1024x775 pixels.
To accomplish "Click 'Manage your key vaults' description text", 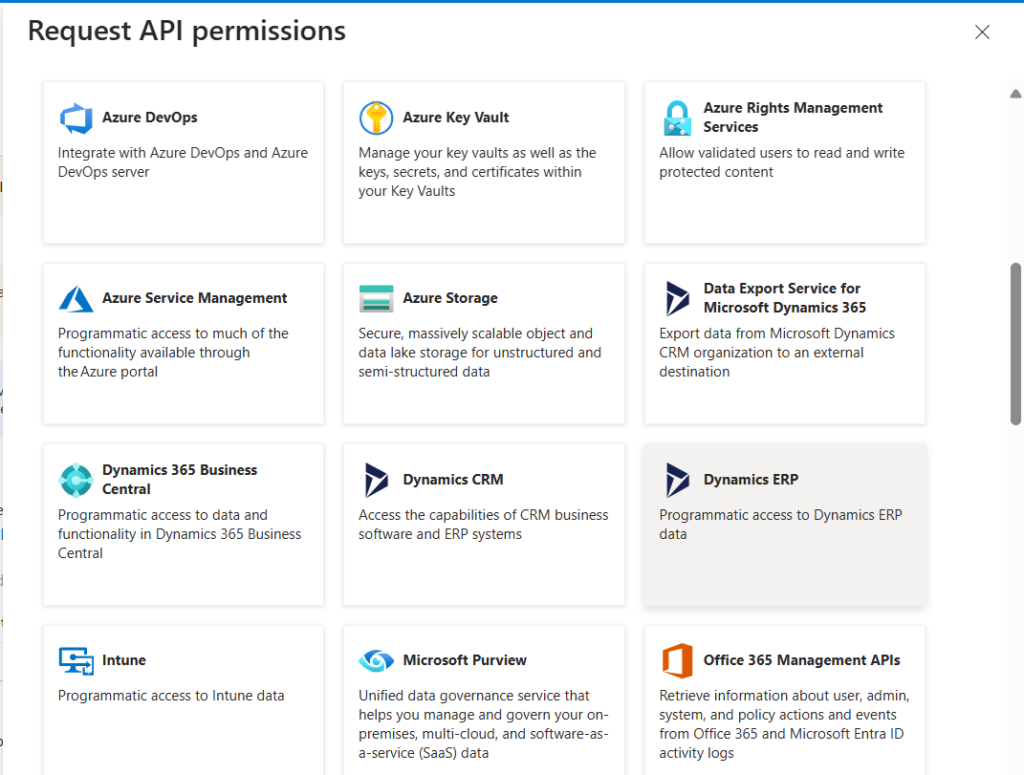I will click(477, 172).
